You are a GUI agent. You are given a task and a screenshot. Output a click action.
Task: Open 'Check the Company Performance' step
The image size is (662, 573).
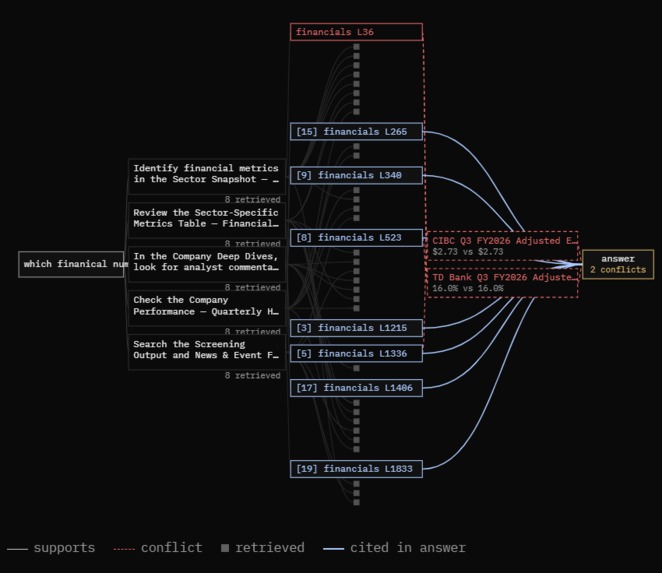[x=207, y=308]
